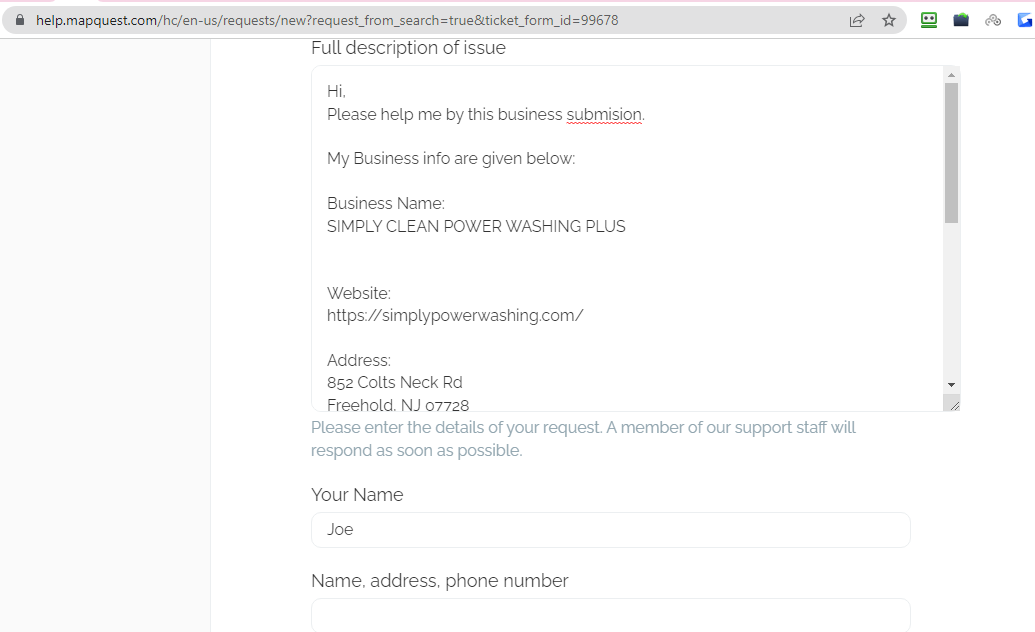
Task: Click the line "Freehold, NJ 07728"
Action: click(x=398, y=404)
